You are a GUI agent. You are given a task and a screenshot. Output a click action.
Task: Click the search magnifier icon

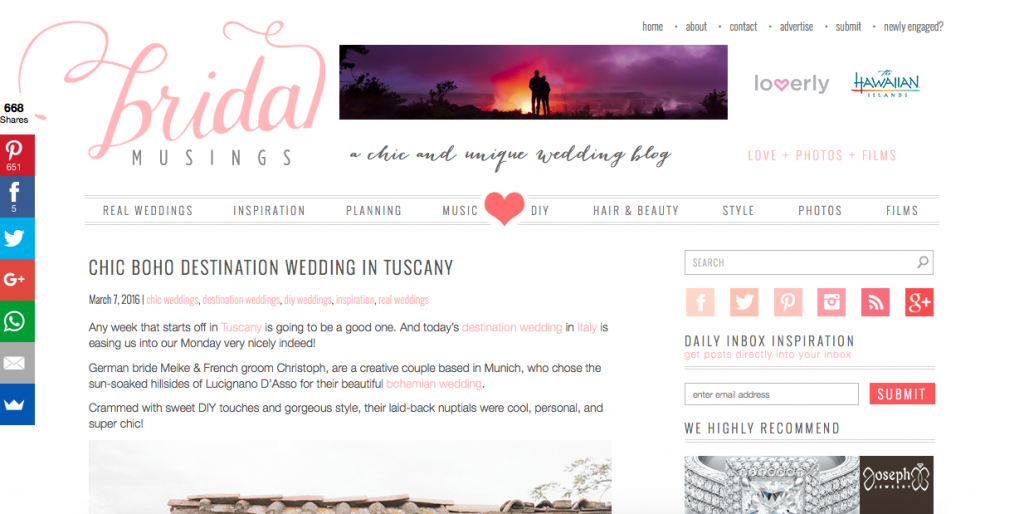point(922,263)
